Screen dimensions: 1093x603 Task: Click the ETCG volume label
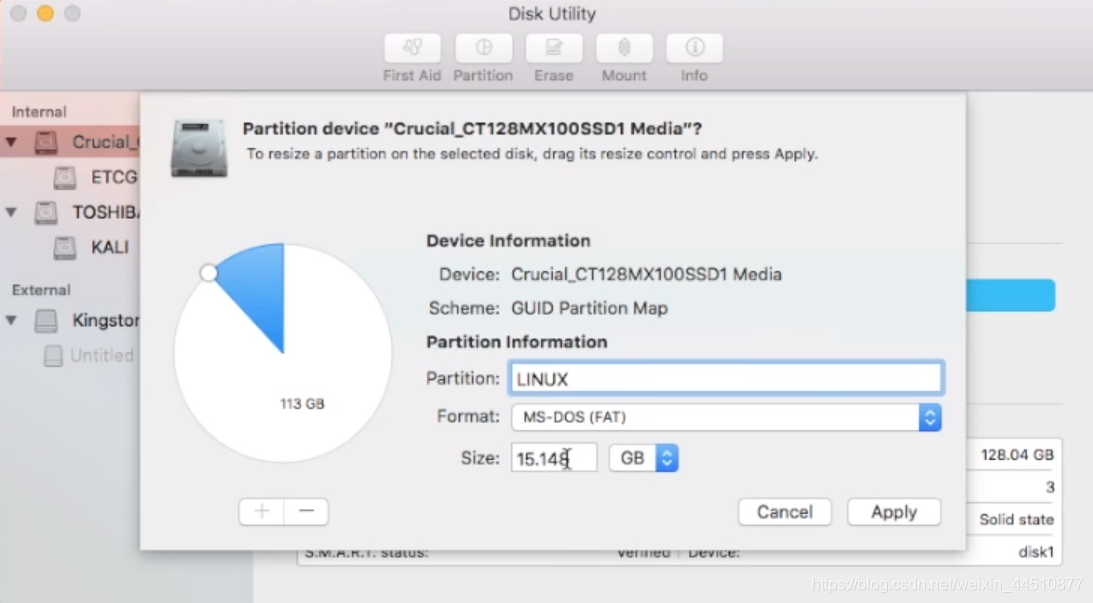point(114,177)
